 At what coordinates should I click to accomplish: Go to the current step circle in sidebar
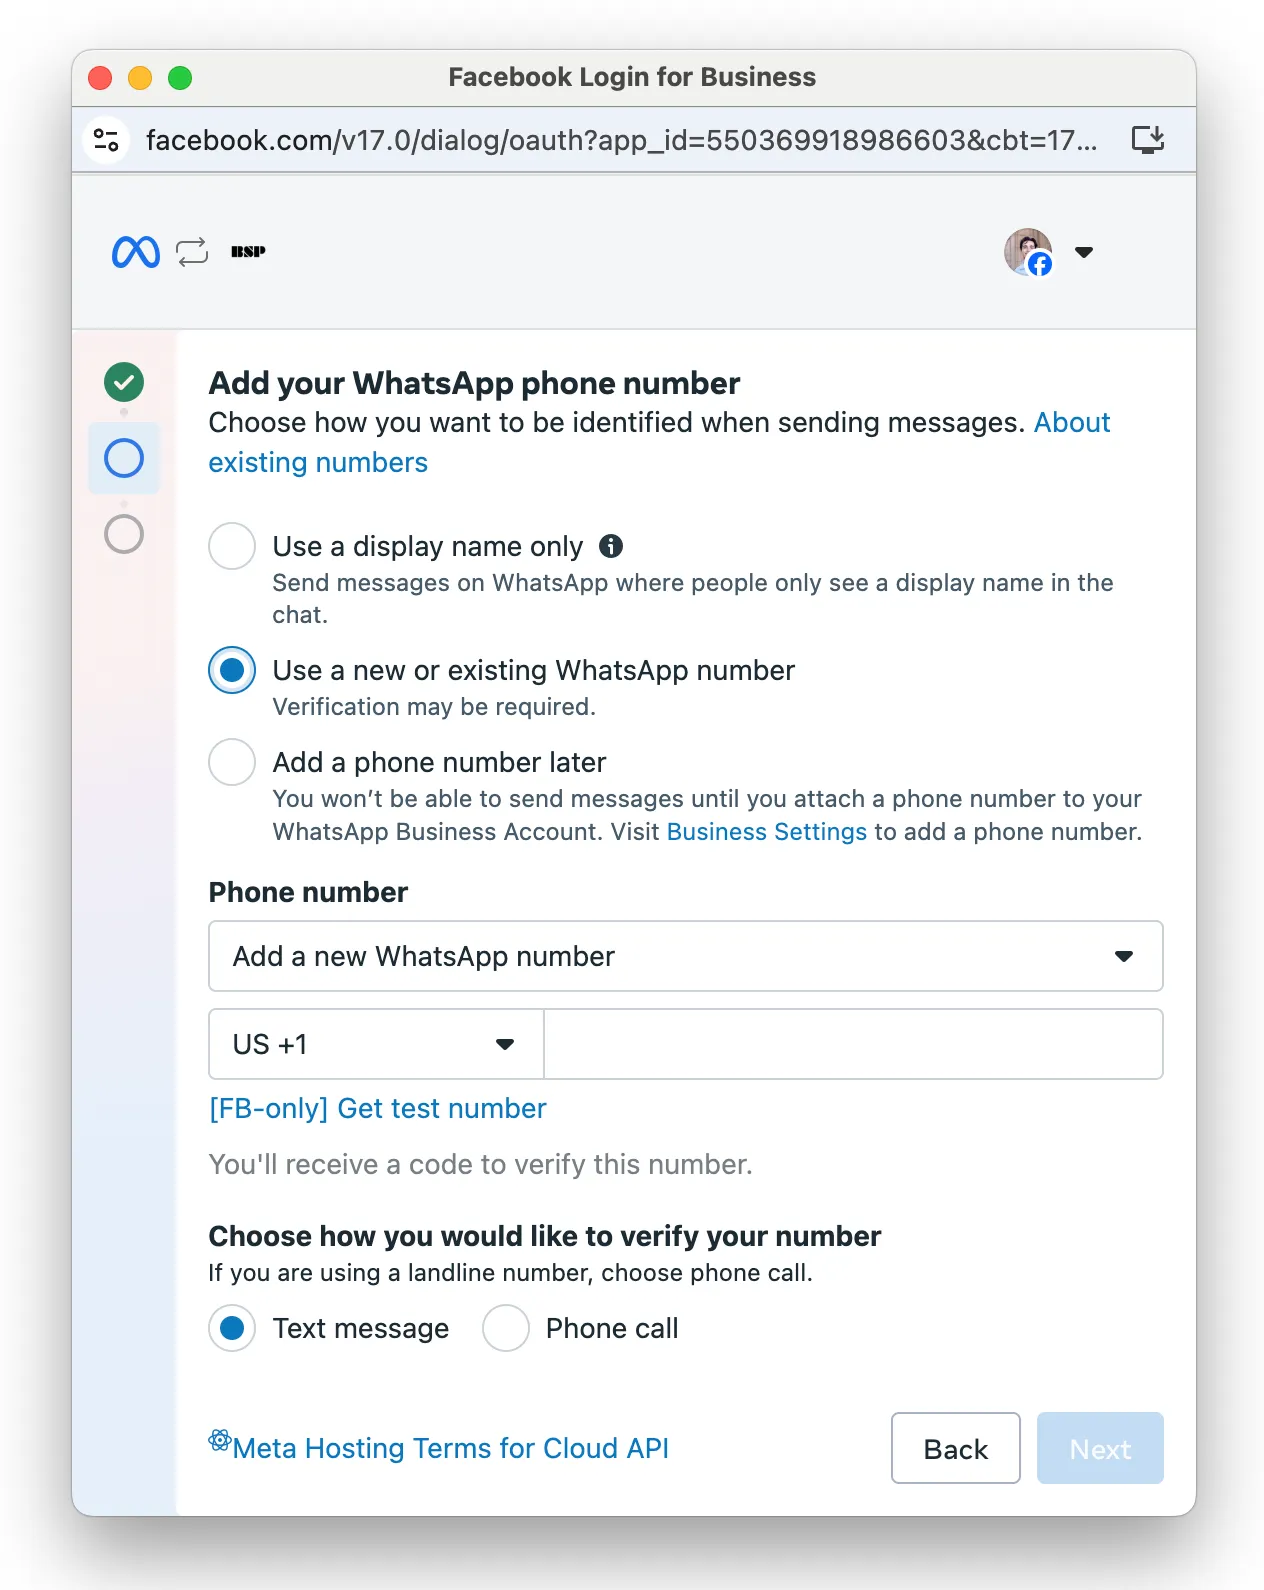(124, 458)
